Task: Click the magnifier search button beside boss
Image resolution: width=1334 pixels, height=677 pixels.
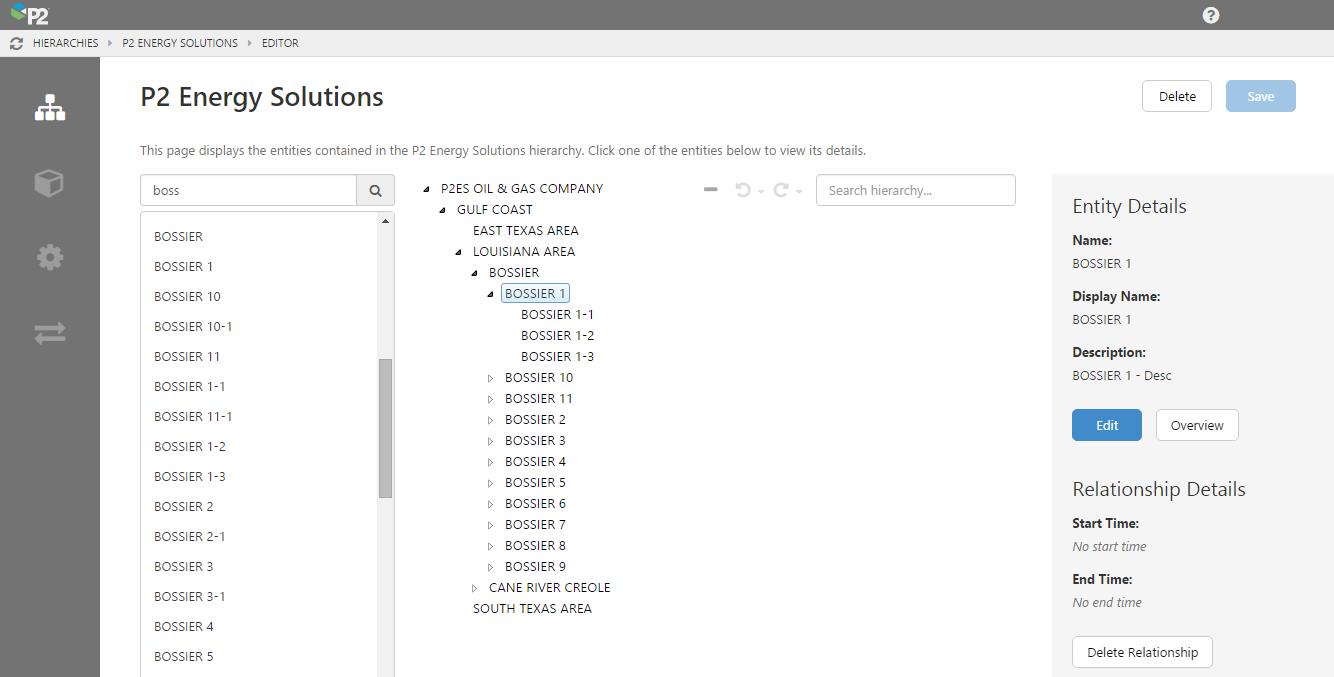Action: click(375, 191)
